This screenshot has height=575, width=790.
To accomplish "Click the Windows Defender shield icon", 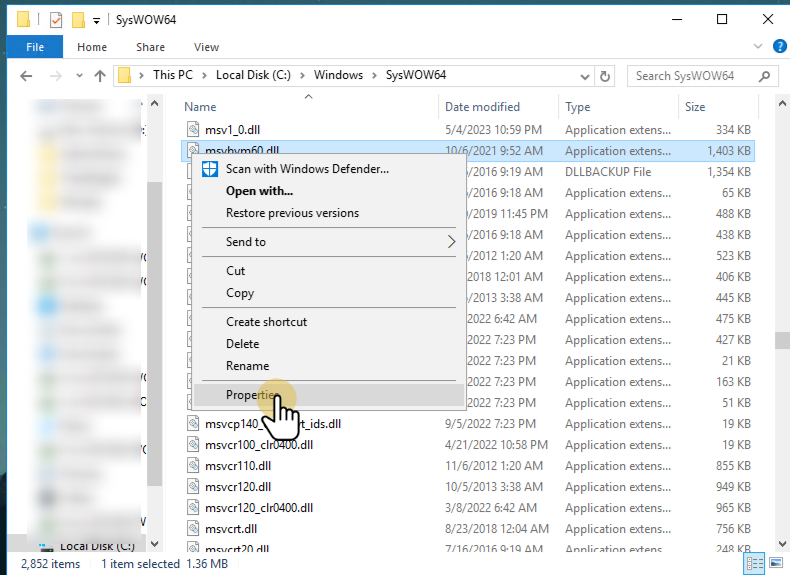I will (210, 169).
